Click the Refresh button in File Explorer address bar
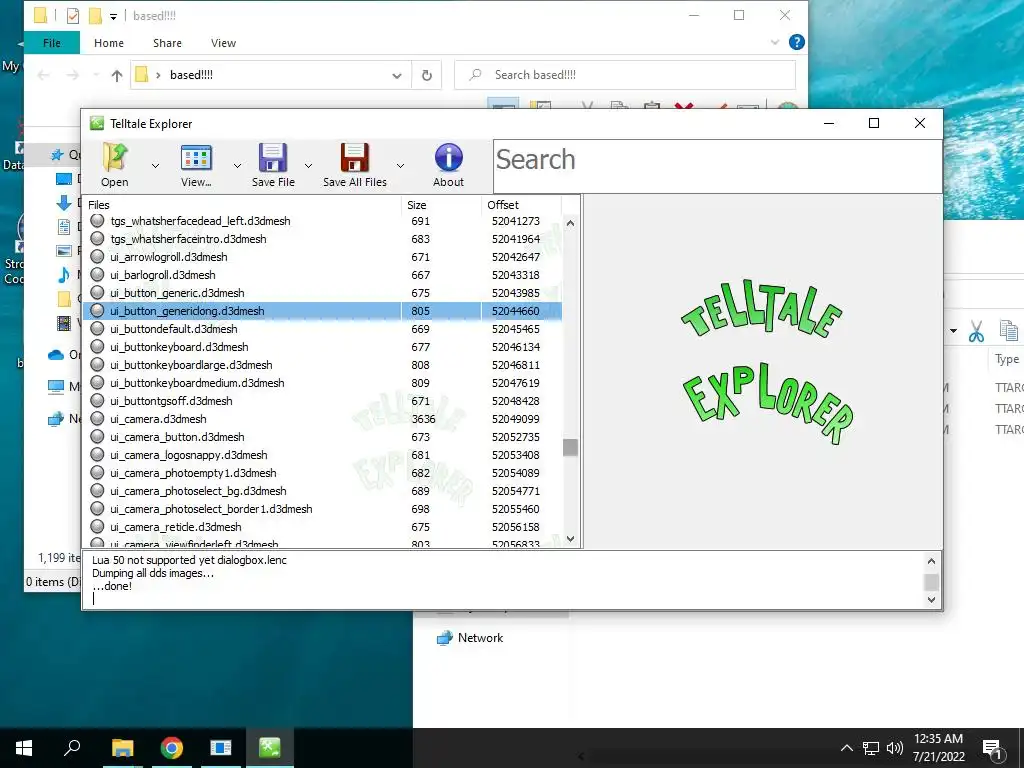 426,75
